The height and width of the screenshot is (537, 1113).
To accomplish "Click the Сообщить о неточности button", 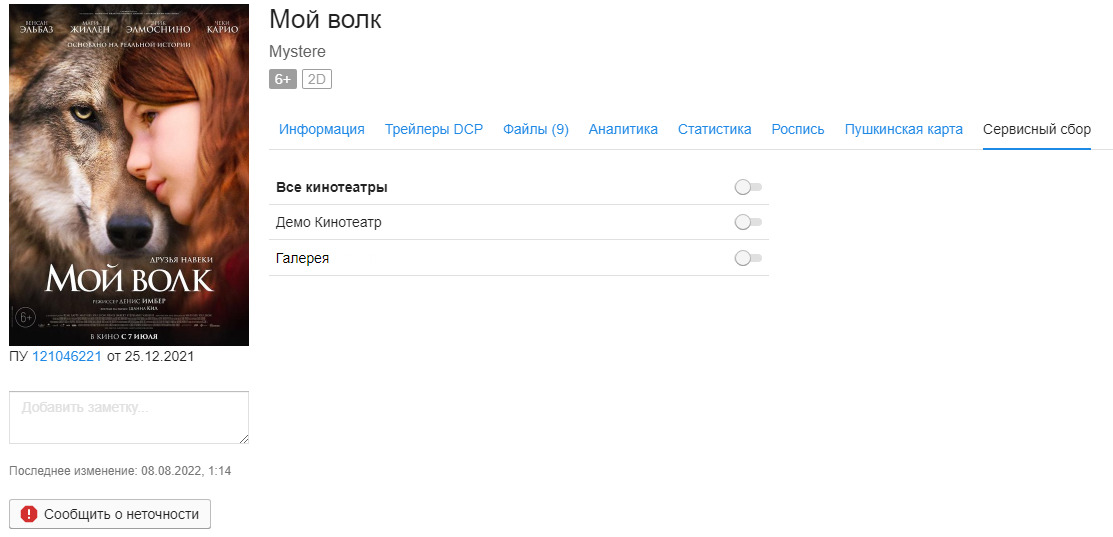I will tap(110, 514).
